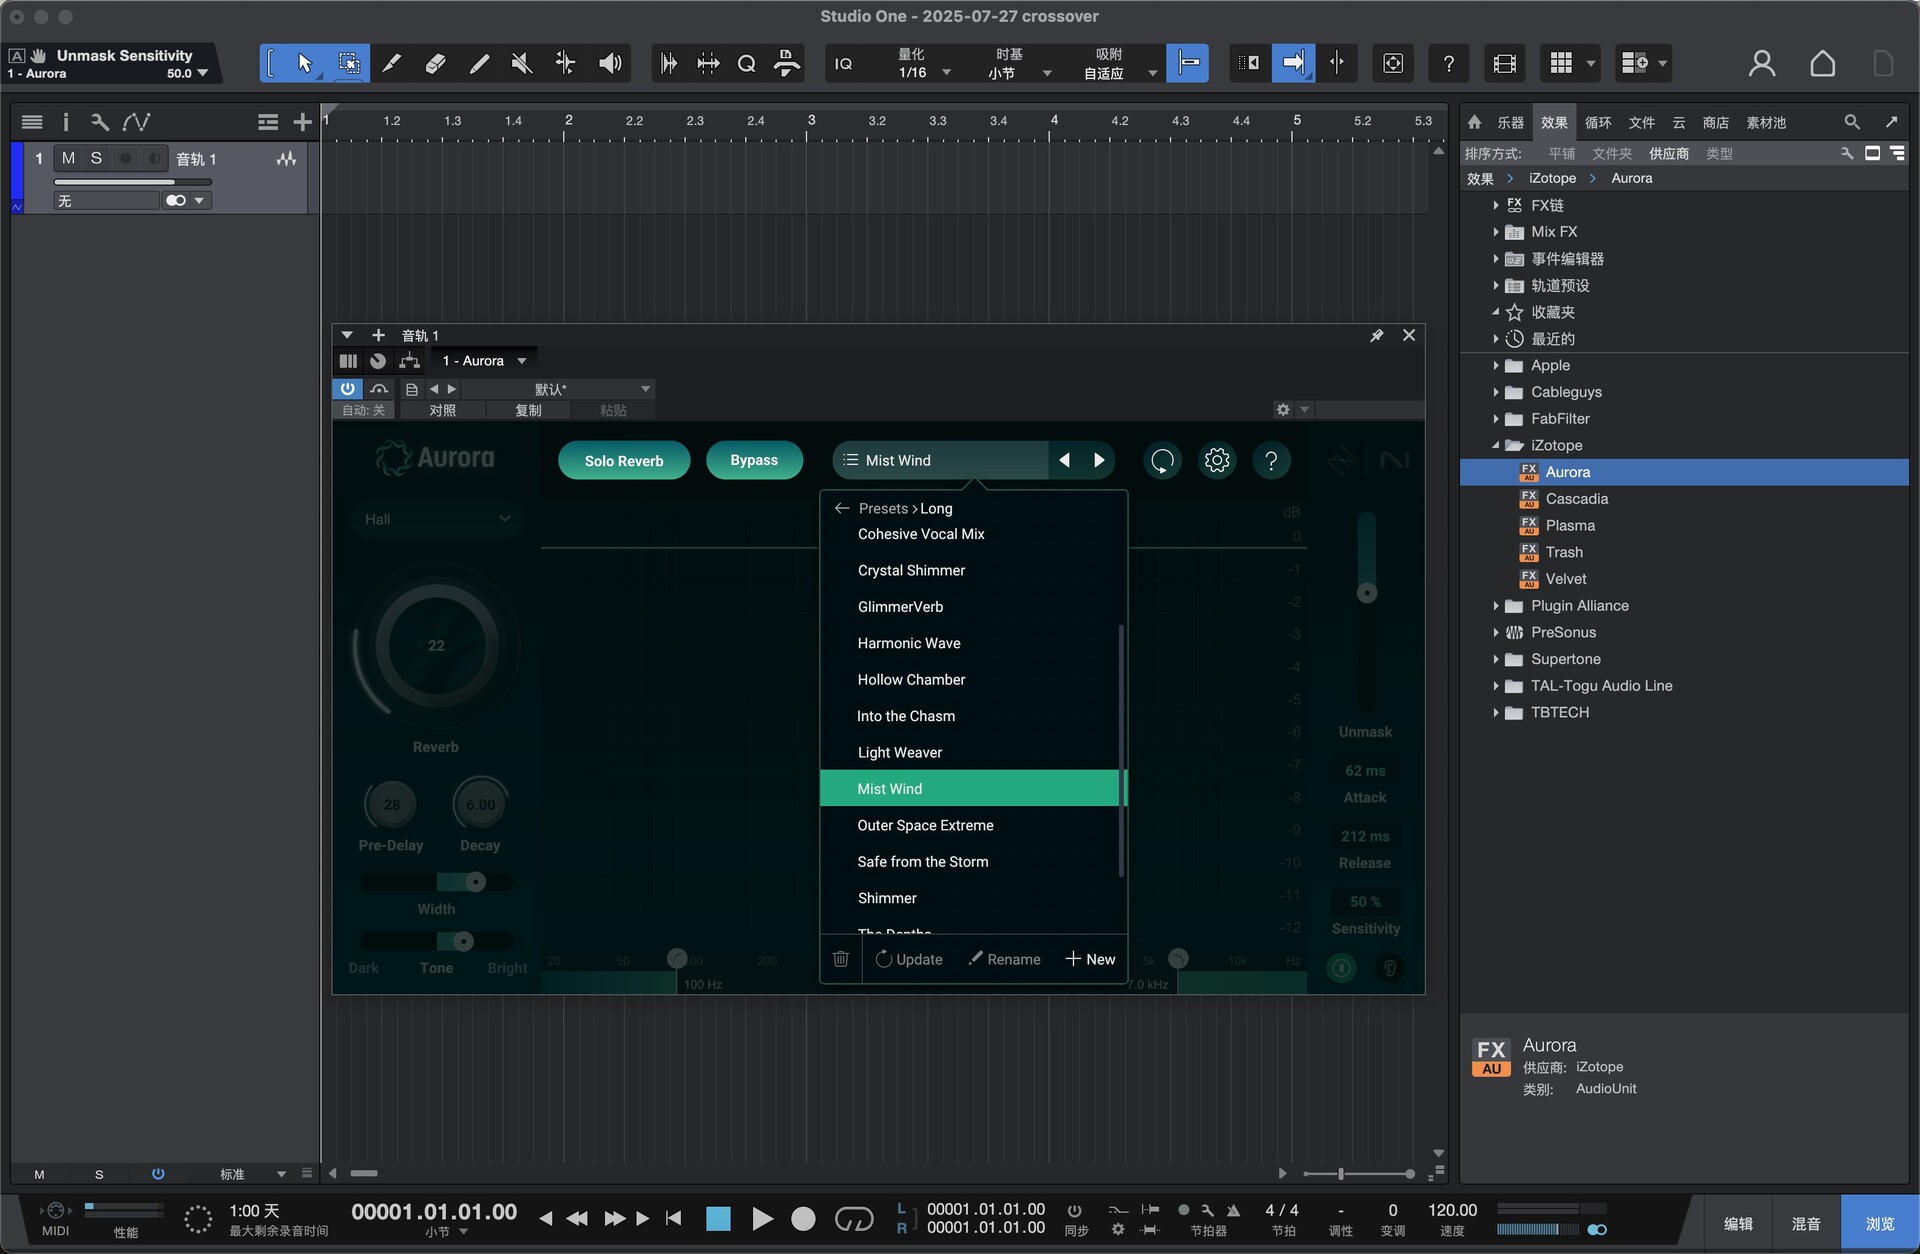Screen dimensions: 1920x1254
Task: Toggle snap in the toolbar
Action: click(x=1189, y=64)
